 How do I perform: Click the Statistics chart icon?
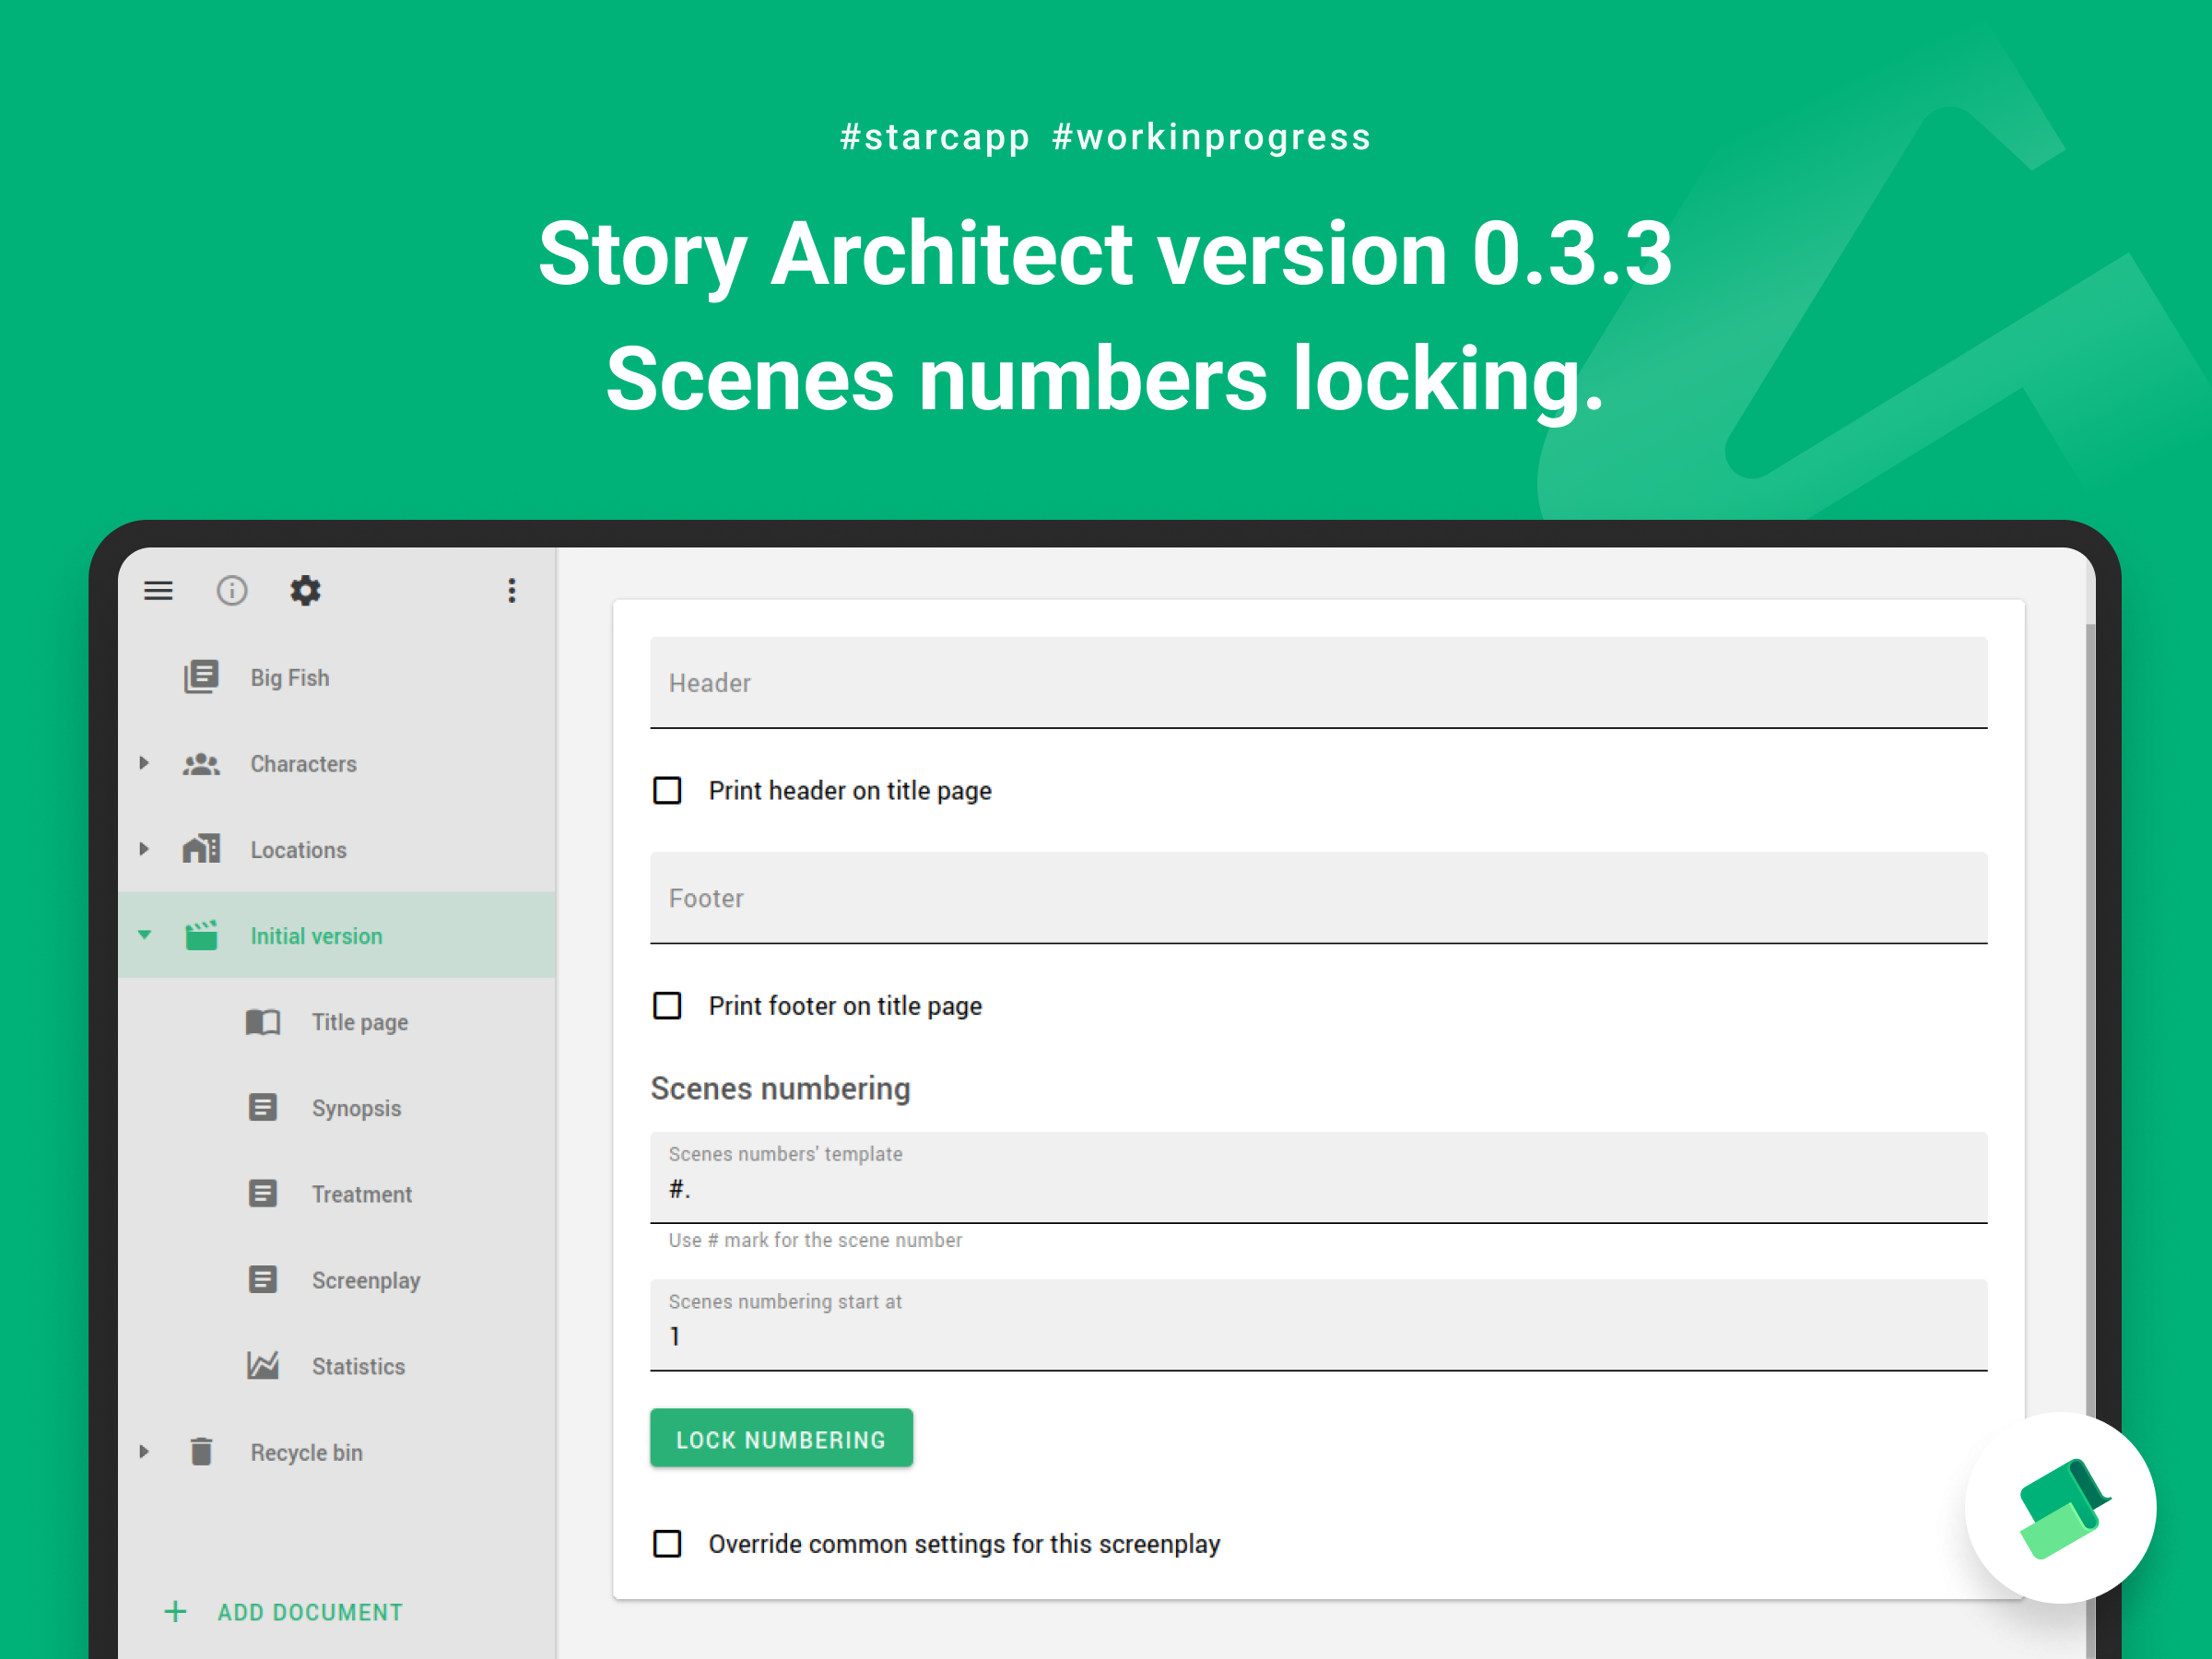click(263, 1365)
